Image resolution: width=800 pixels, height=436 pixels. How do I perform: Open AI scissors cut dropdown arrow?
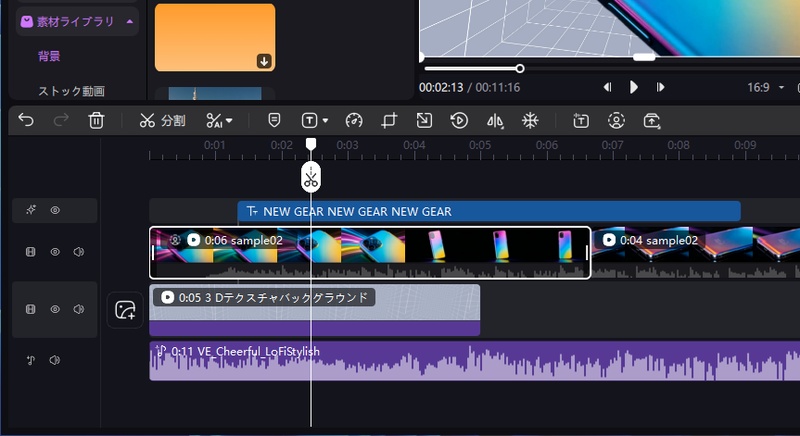tap(229, 121)
